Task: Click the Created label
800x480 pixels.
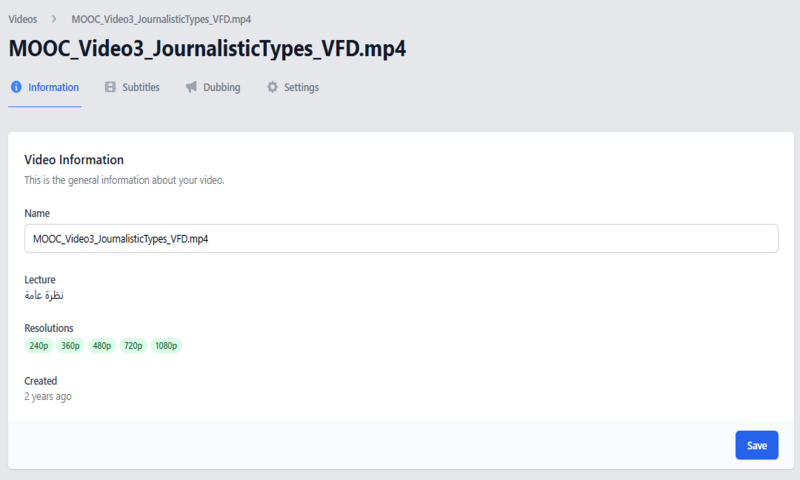Action: tap(41, 381)
